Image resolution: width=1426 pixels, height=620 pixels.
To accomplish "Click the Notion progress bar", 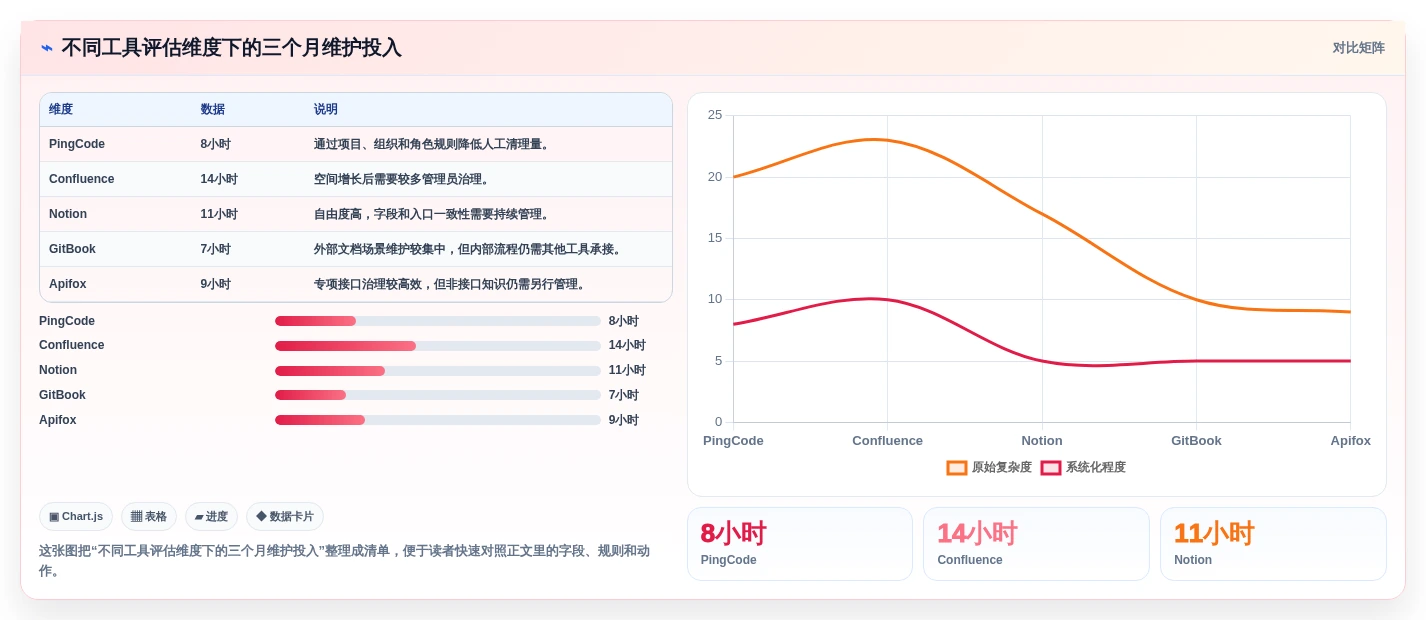I will [x=438, y=371].
